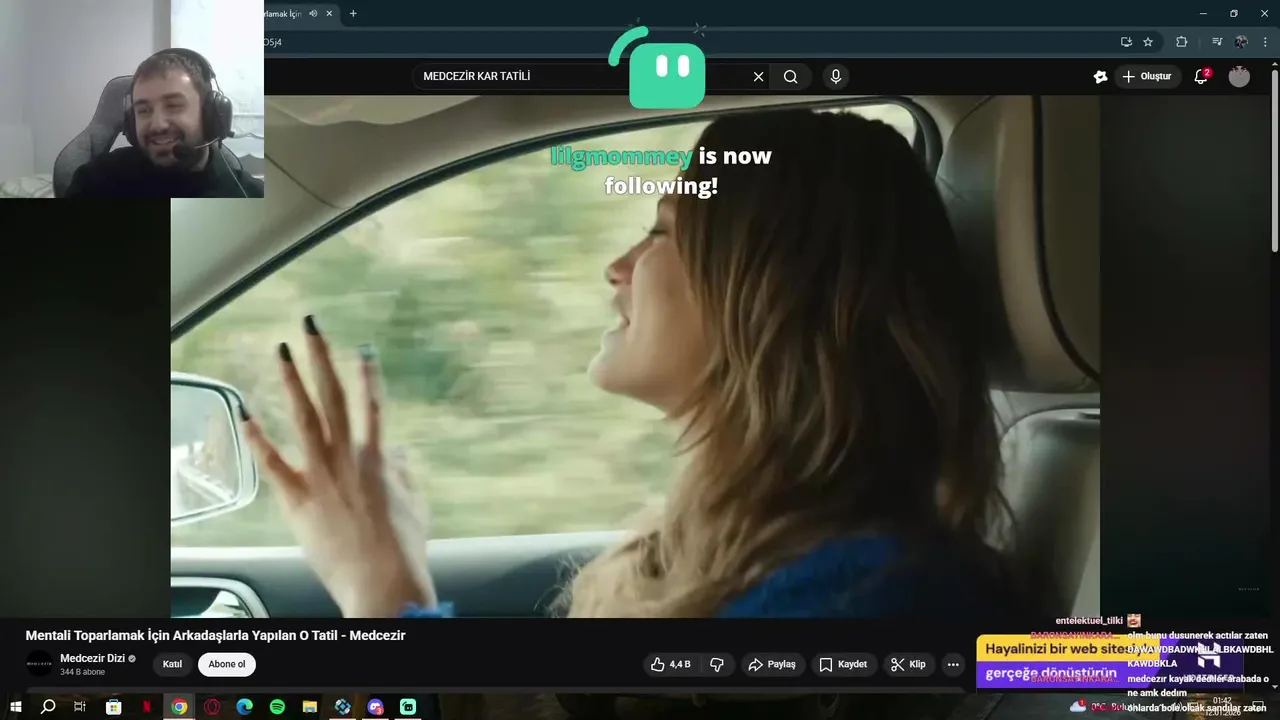Close the current Chrome tab
1280x720 pixels.
(x=329, y=13)
